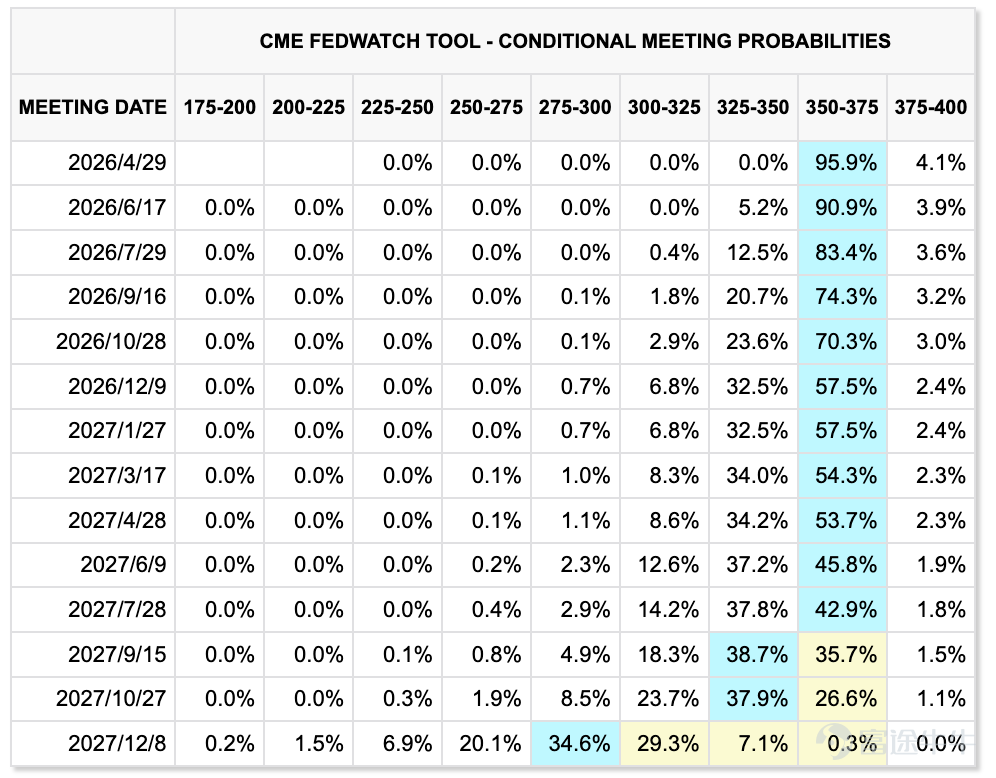Click the yellow 35.7% probability cell

(x=842, y=654)
